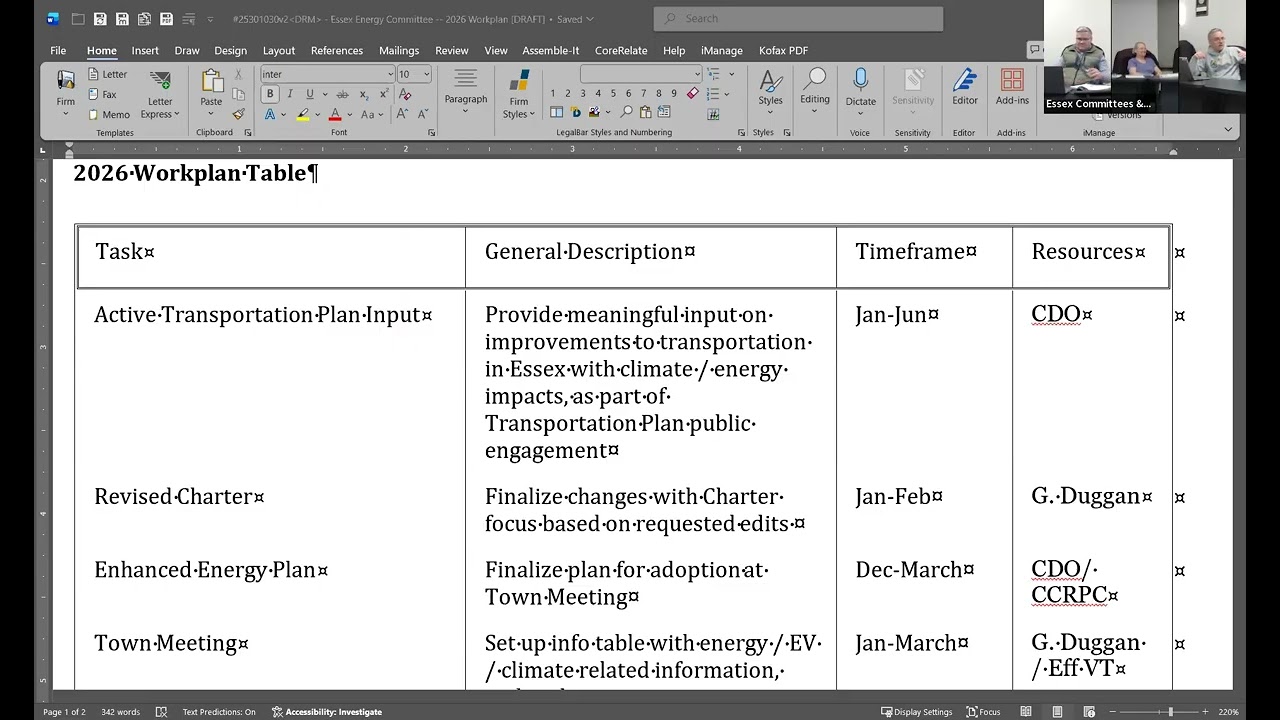Click the Focus mode button
The image size is (1280, 720).
click(983, 712)
